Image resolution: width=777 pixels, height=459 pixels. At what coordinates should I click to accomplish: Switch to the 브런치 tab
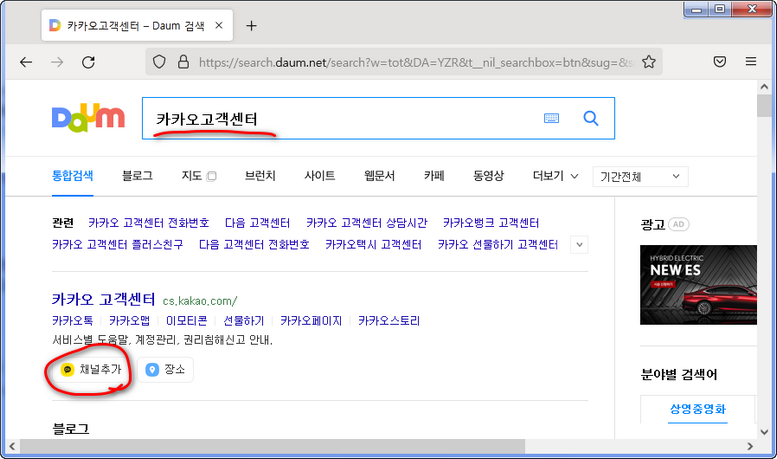click(260, 175)
